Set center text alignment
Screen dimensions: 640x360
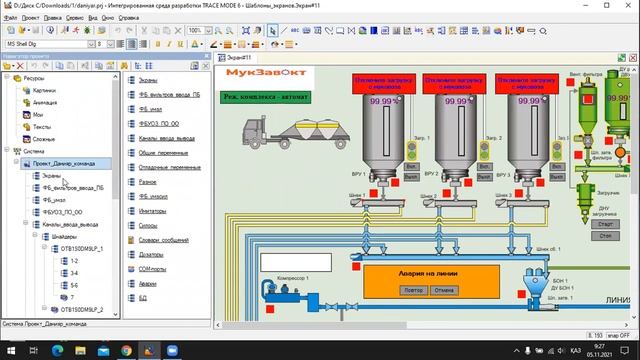click(132, 44)
